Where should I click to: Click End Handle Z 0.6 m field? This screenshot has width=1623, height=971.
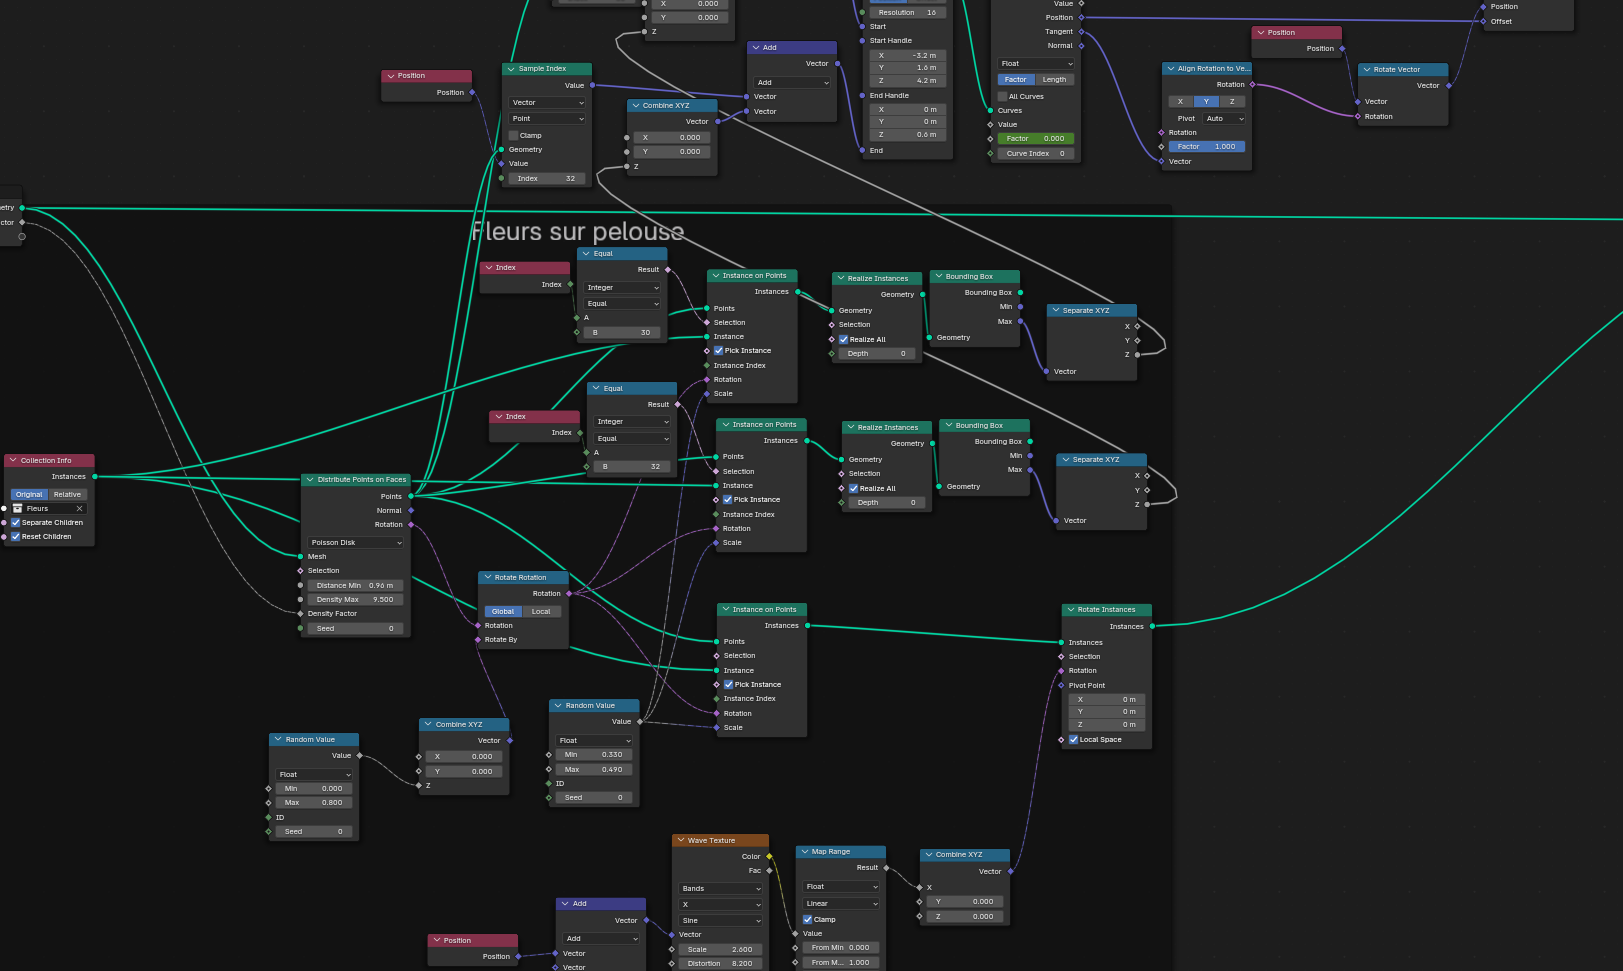(907, 134)
